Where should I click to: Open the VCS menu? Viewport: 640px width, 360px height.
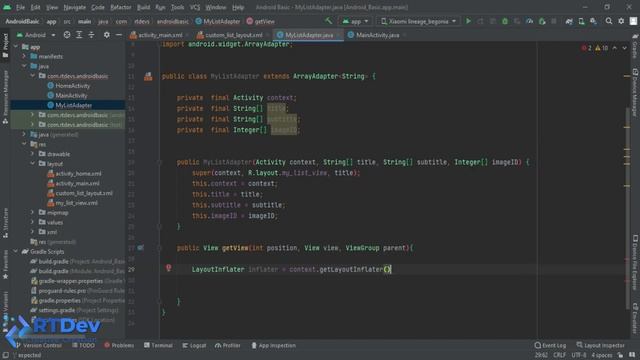pos(195,7)
